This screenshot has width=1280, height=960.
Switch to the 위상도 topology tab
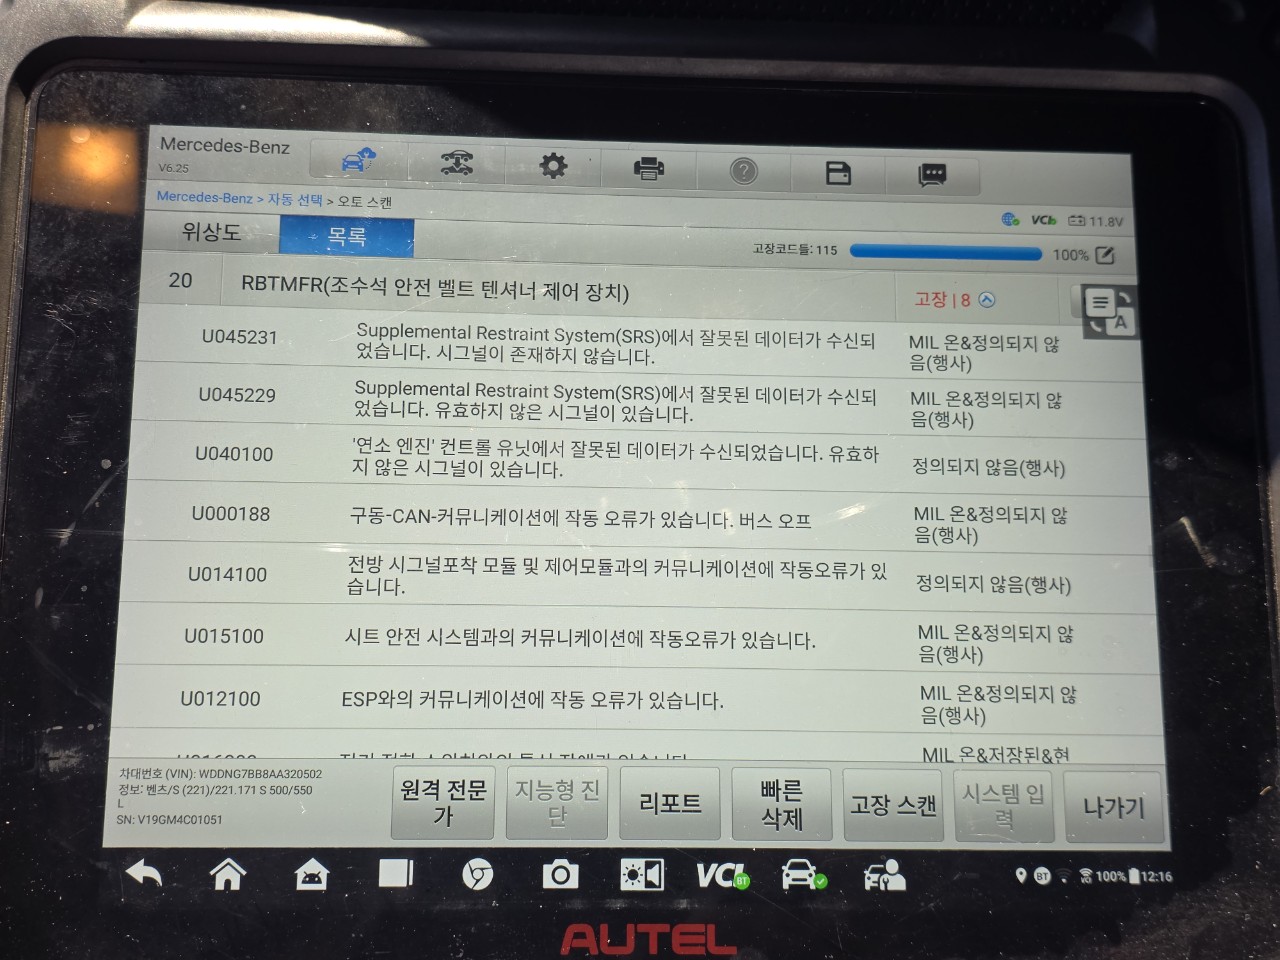click(211, 232)
